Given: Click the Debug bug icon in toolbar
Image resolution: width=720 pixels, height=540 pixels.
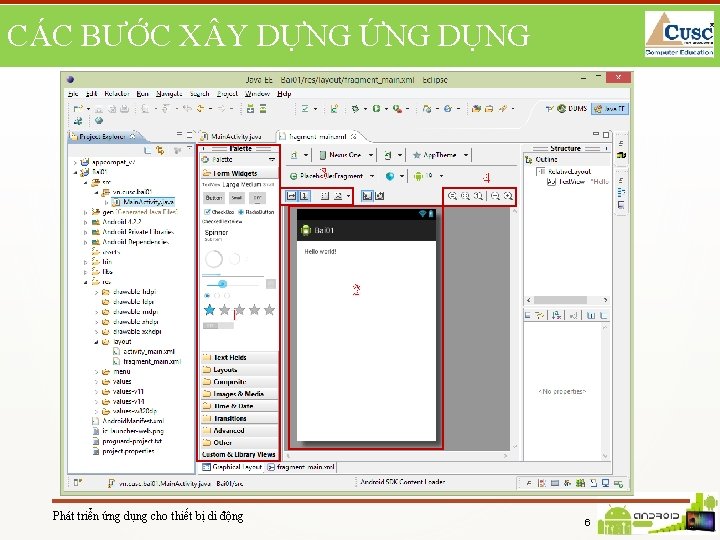Looking at the screenshot, I should point(355,109).
